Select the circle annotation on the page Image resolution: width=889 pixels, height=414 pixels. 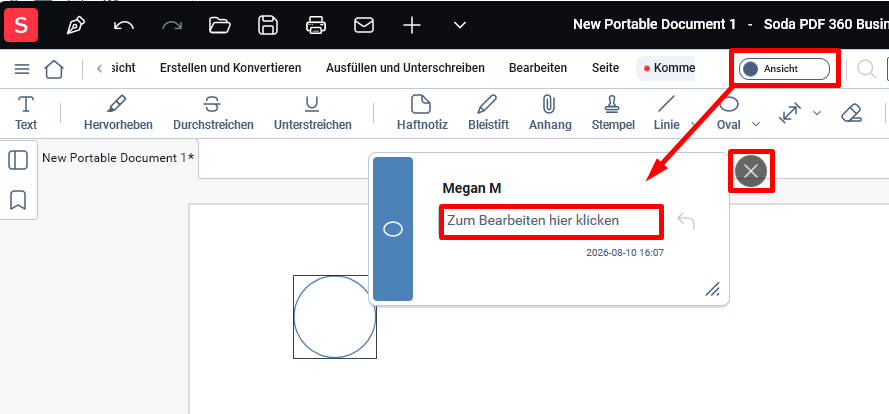(x=335, y=316)
